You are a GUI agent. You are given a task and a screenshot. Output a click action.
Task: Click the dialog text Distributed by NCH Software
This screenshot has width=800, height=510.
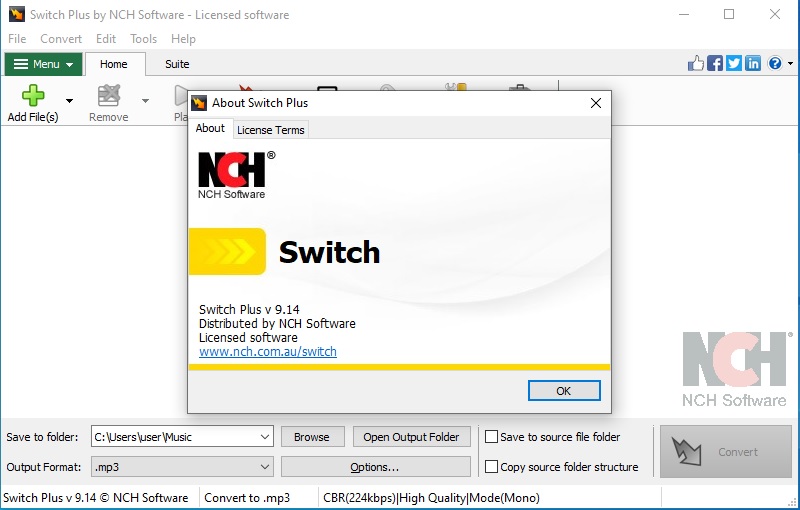pyautogui.click(x=277, y=323)
